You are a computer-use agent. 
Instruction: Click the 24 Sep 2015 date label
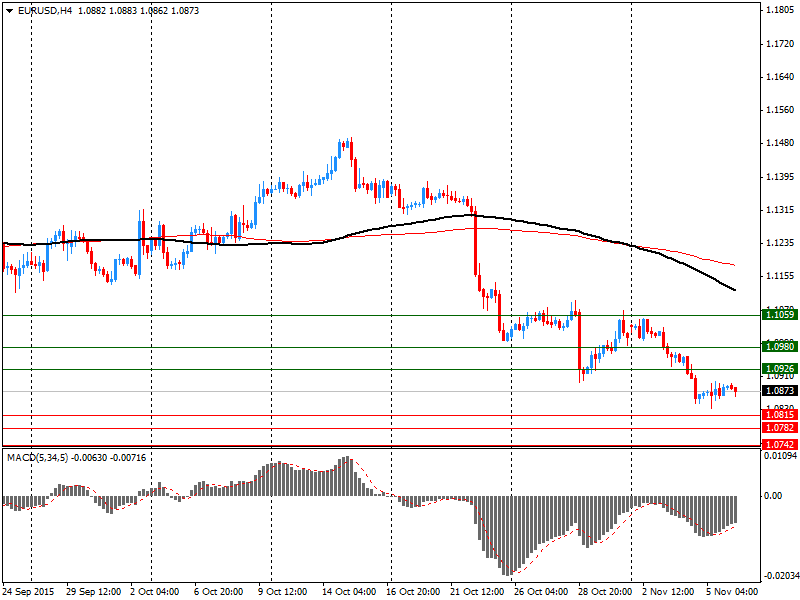(x=28, y=592)
